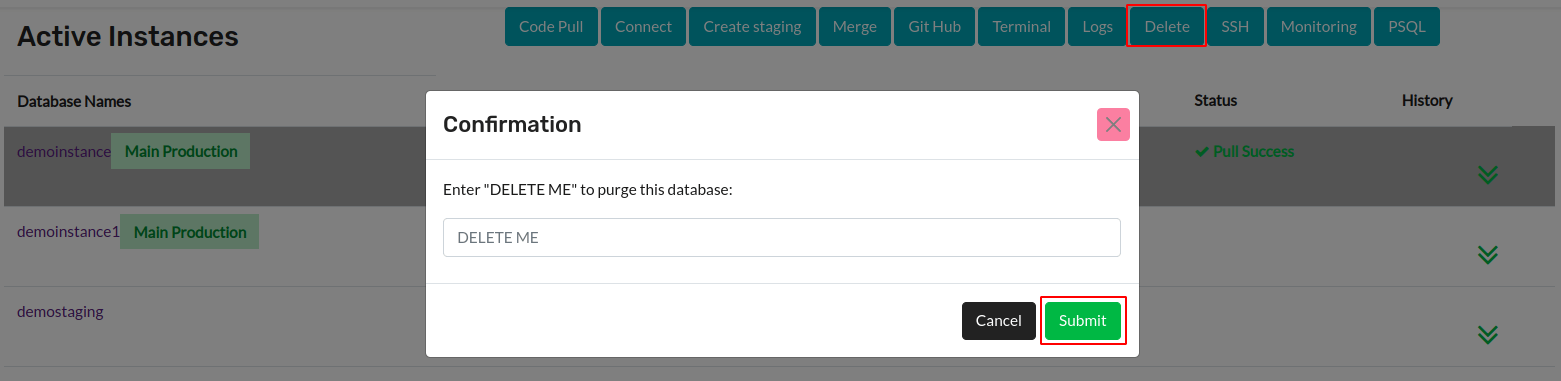Click the History column header
Screen dimensions: 1561x381
(1427, 101)
